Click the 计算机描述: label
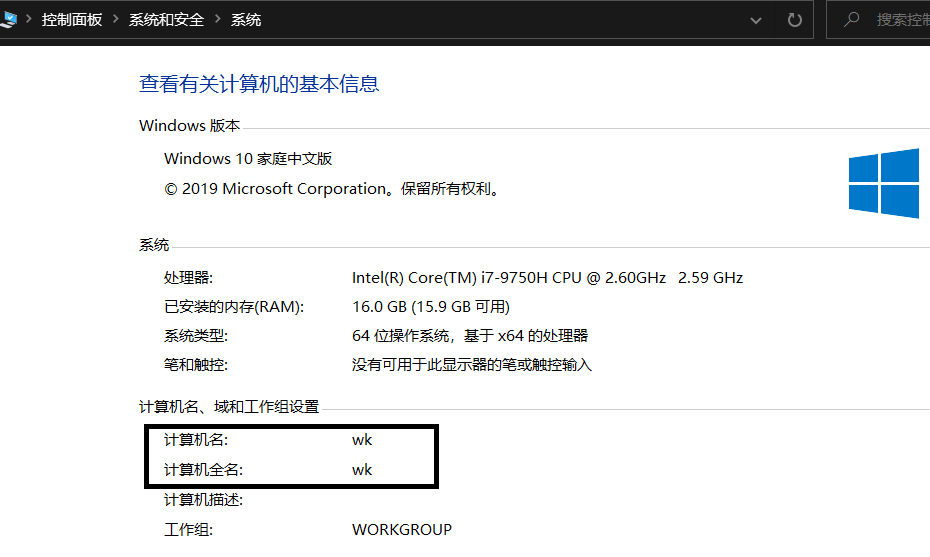930x557 pixels. [203, 500]
